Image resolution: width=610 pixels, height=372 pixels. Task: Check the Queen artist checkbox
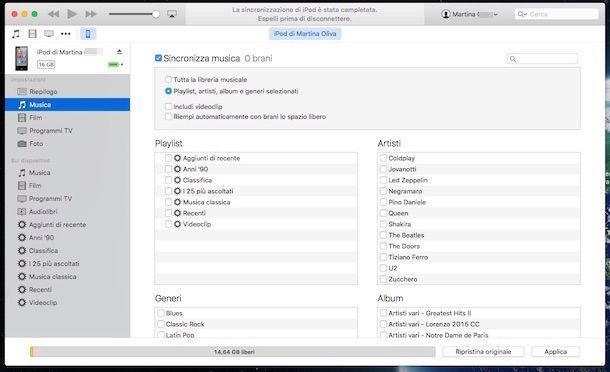[383, 213]
